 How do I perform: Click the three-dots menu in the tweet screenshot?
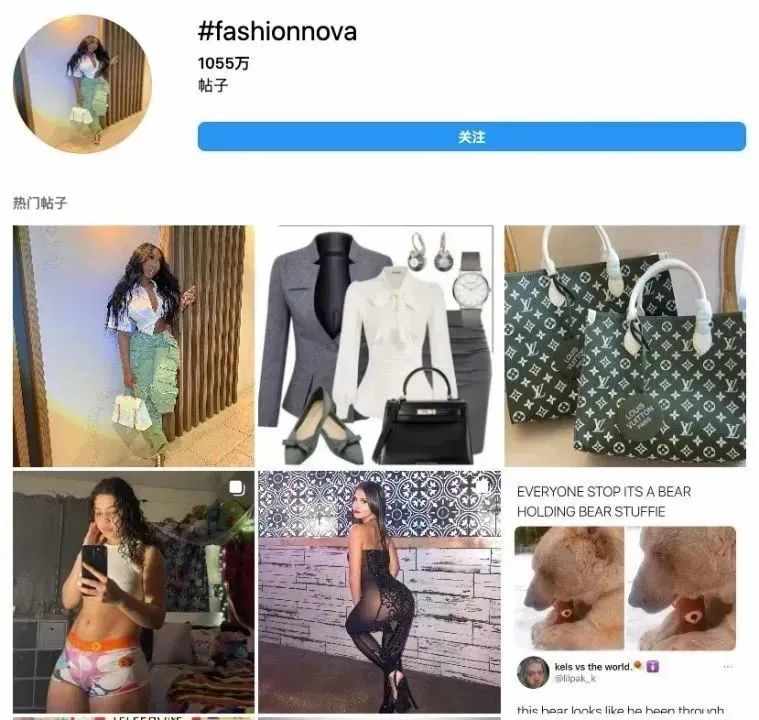pyautogui.click(x=728, y=667)
